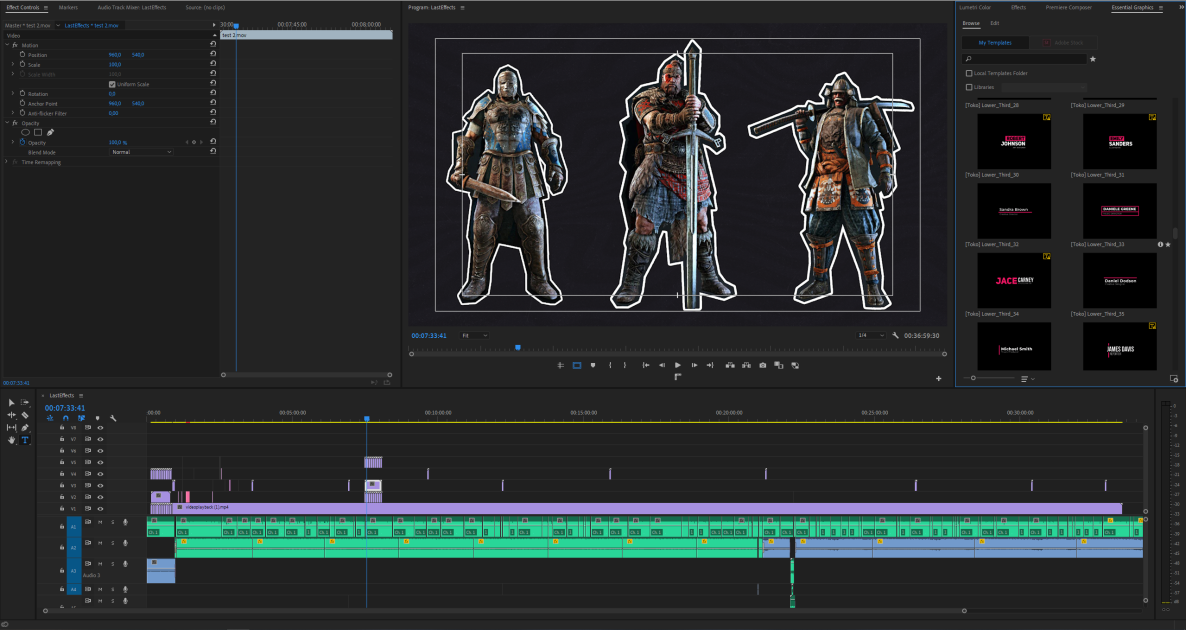Step back one frame
Image resolution: width=1186 pixels, height=630 pixels.
click(x=662, y=365)
